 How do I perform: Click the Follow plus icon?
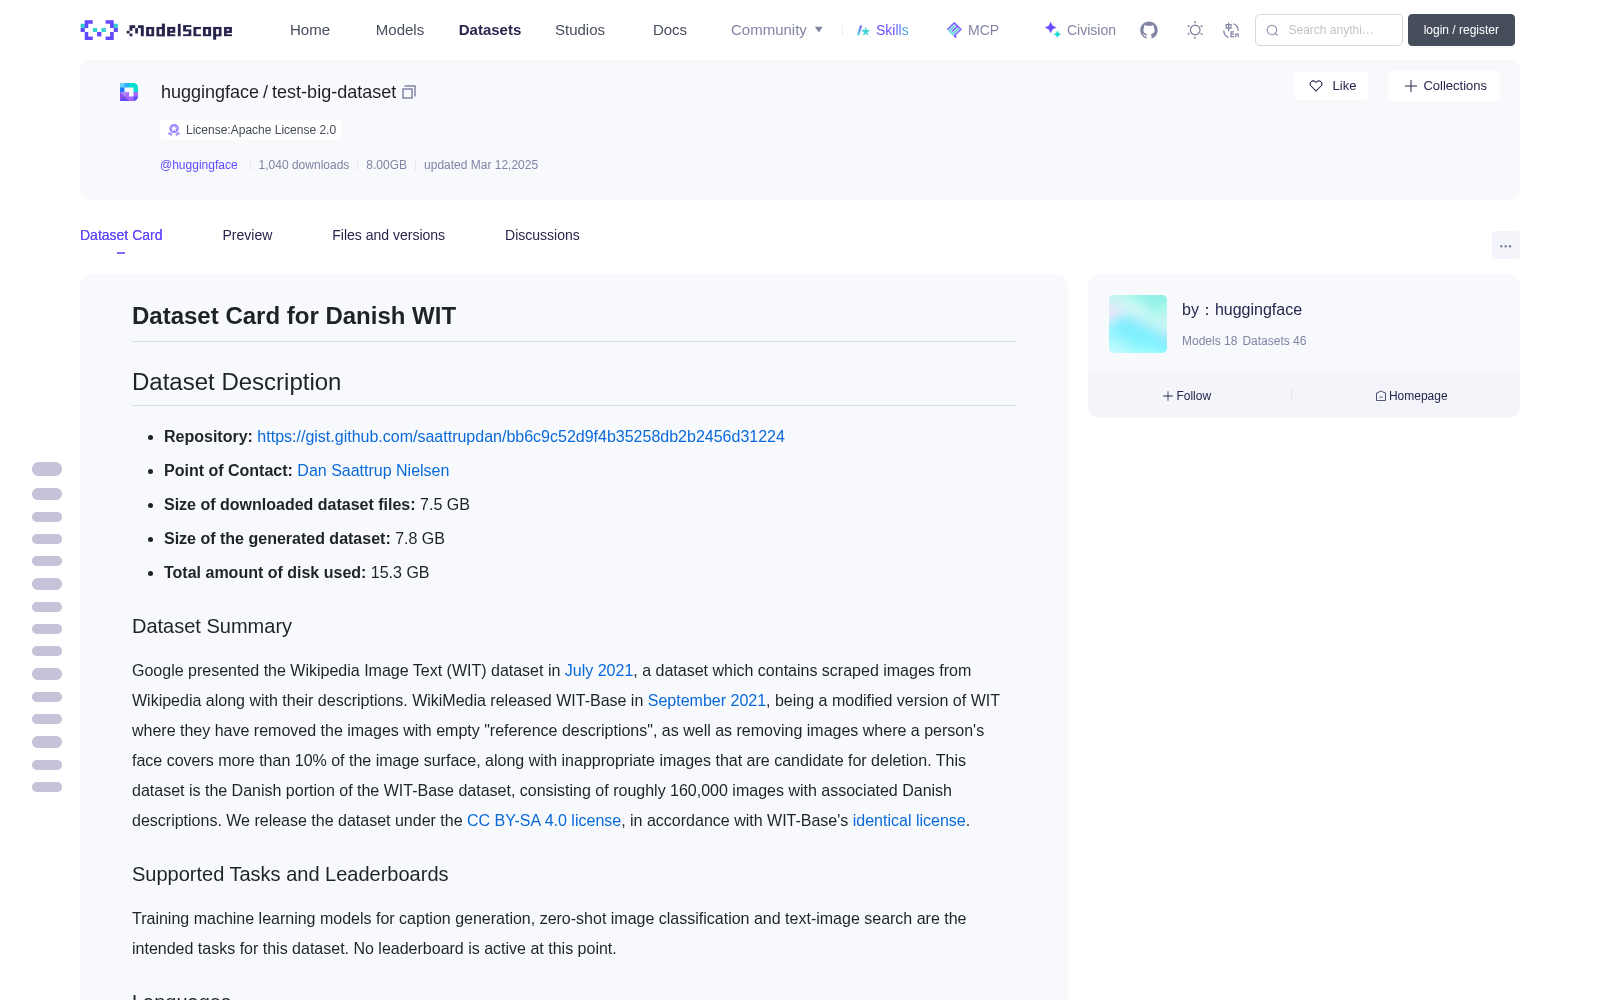(1168, 396)
